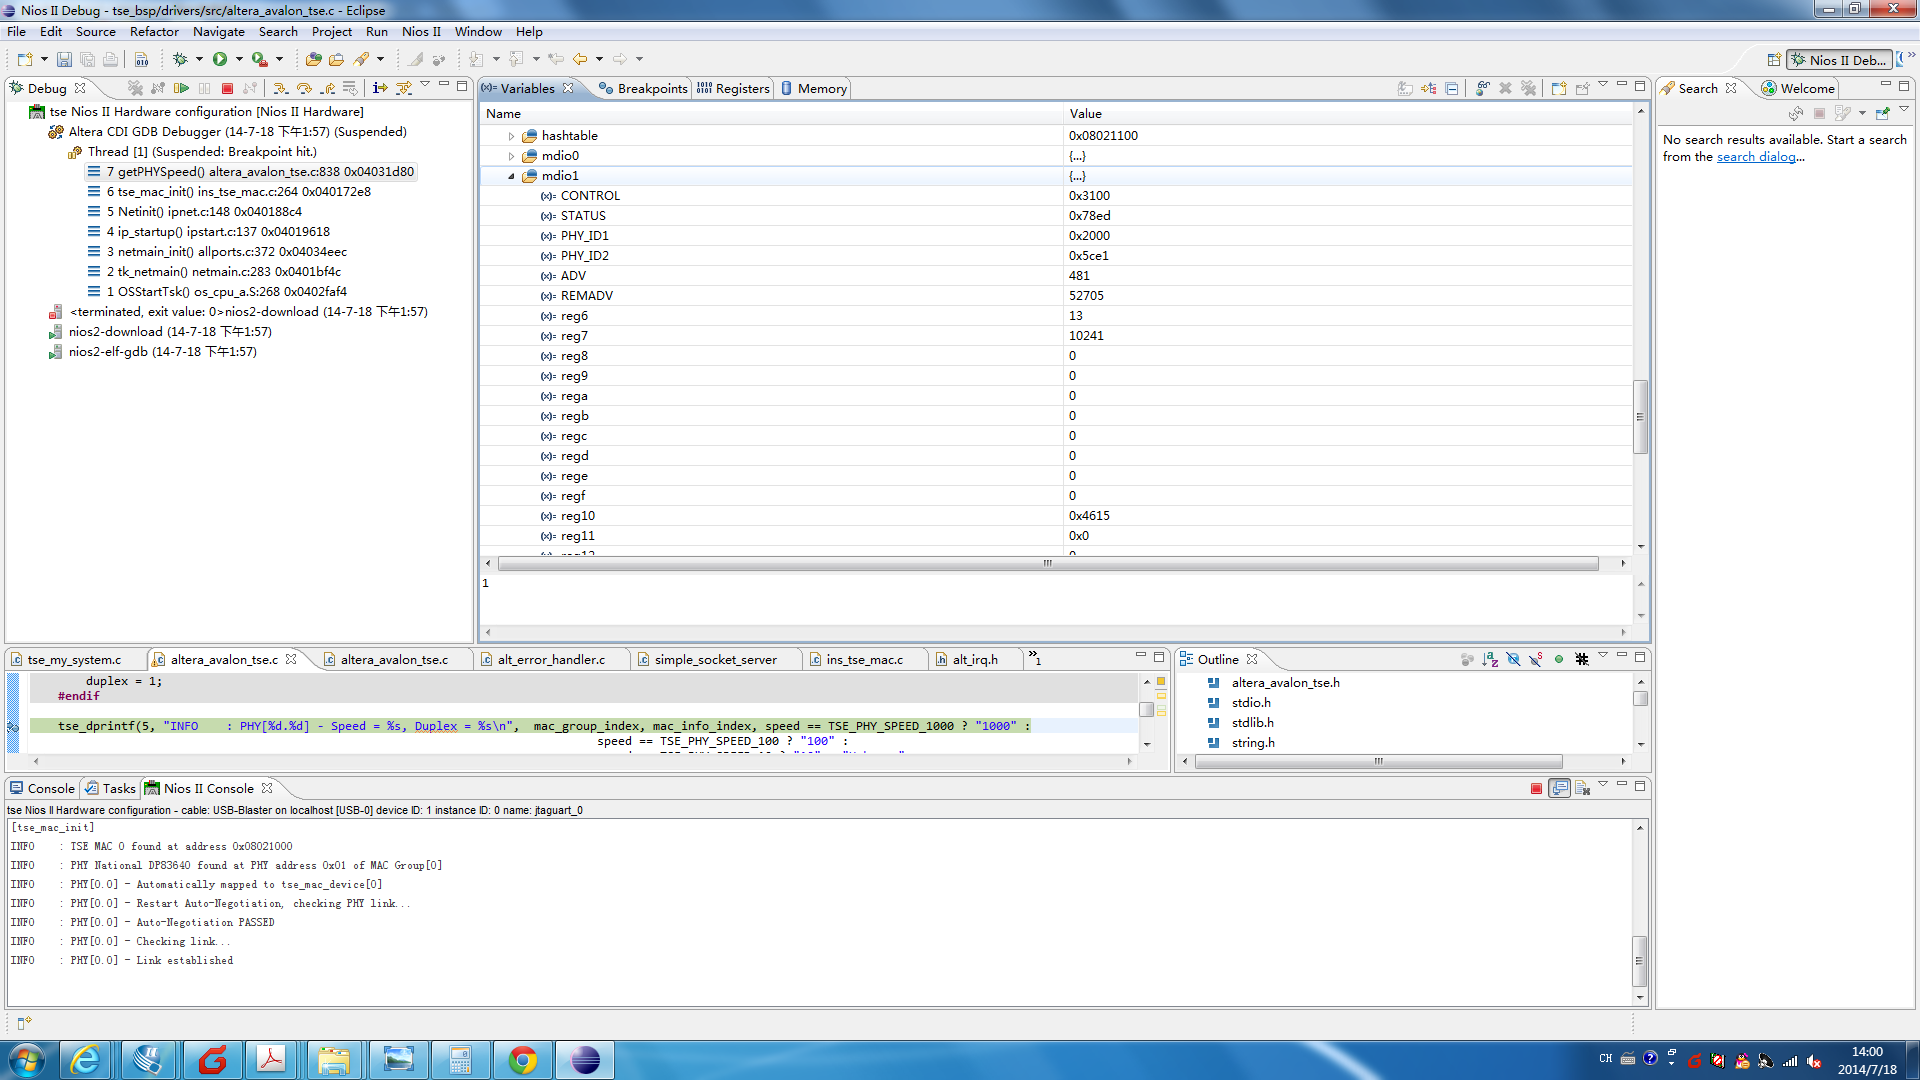The height and width of the screenshot is (1080, 1920).
Task: Open the ins_tse_mac.c editor tab
Action: tap(864, 660)
